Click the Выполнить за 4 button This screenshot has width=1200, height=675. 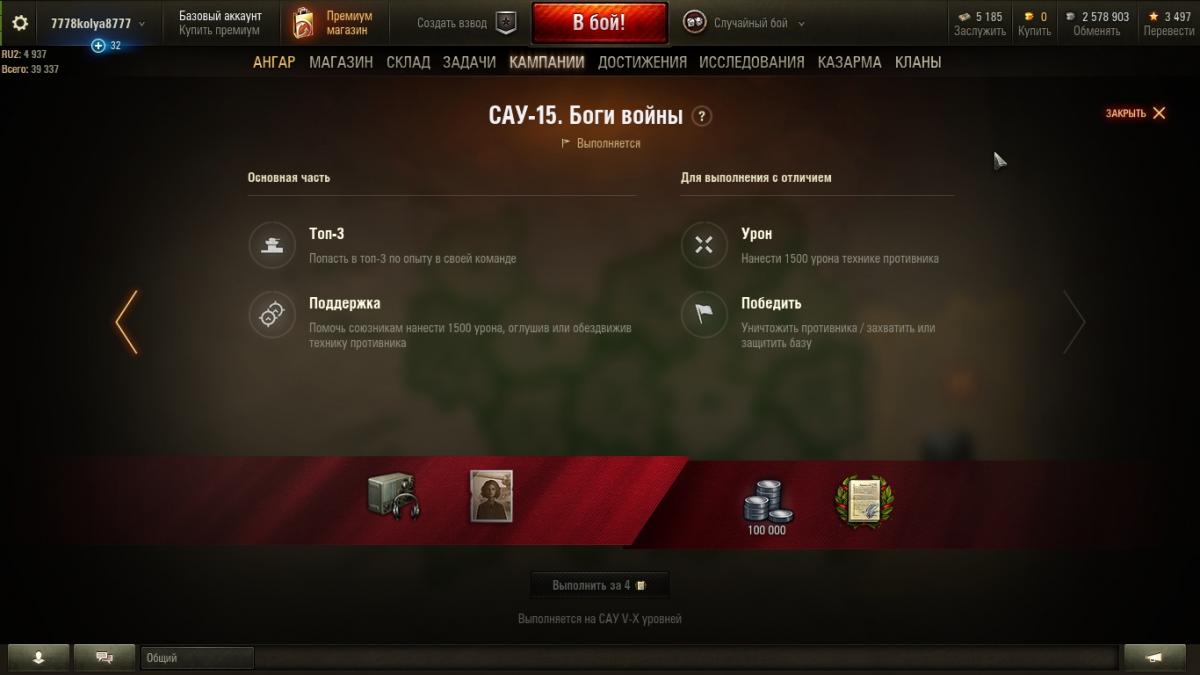tap(600, 585)
